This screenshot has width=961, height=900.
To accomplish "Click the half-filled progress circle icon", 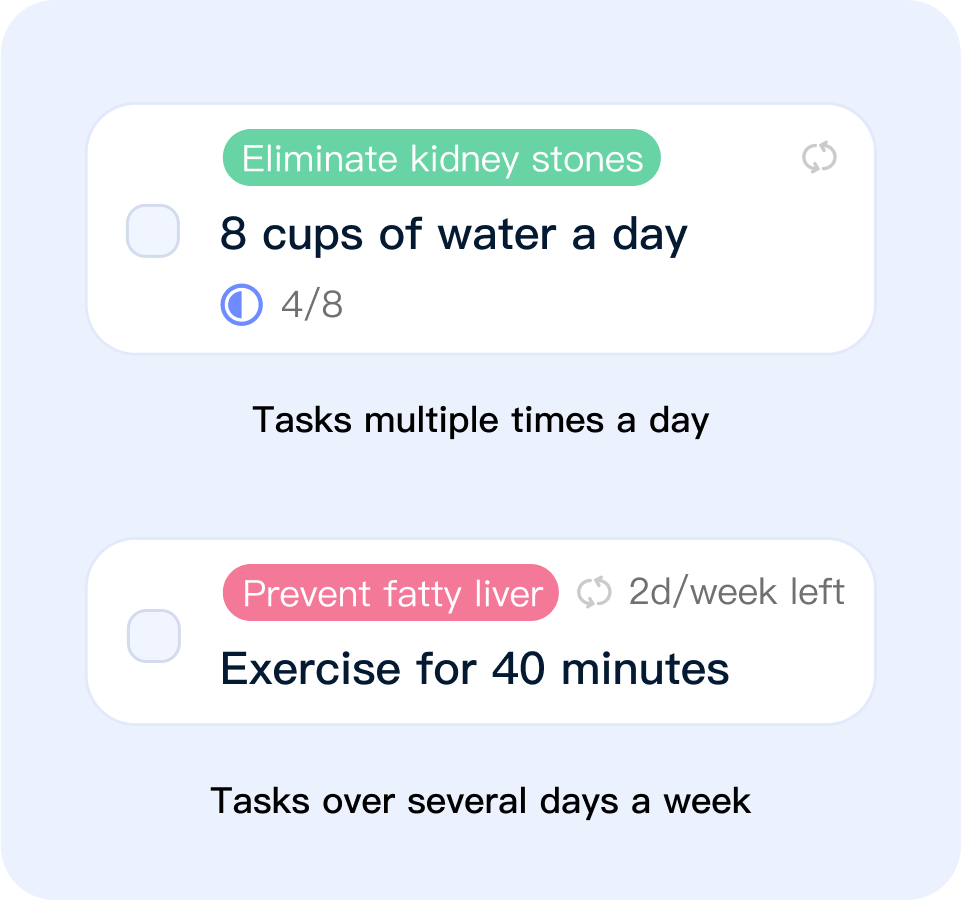I will tap(241, 305).
